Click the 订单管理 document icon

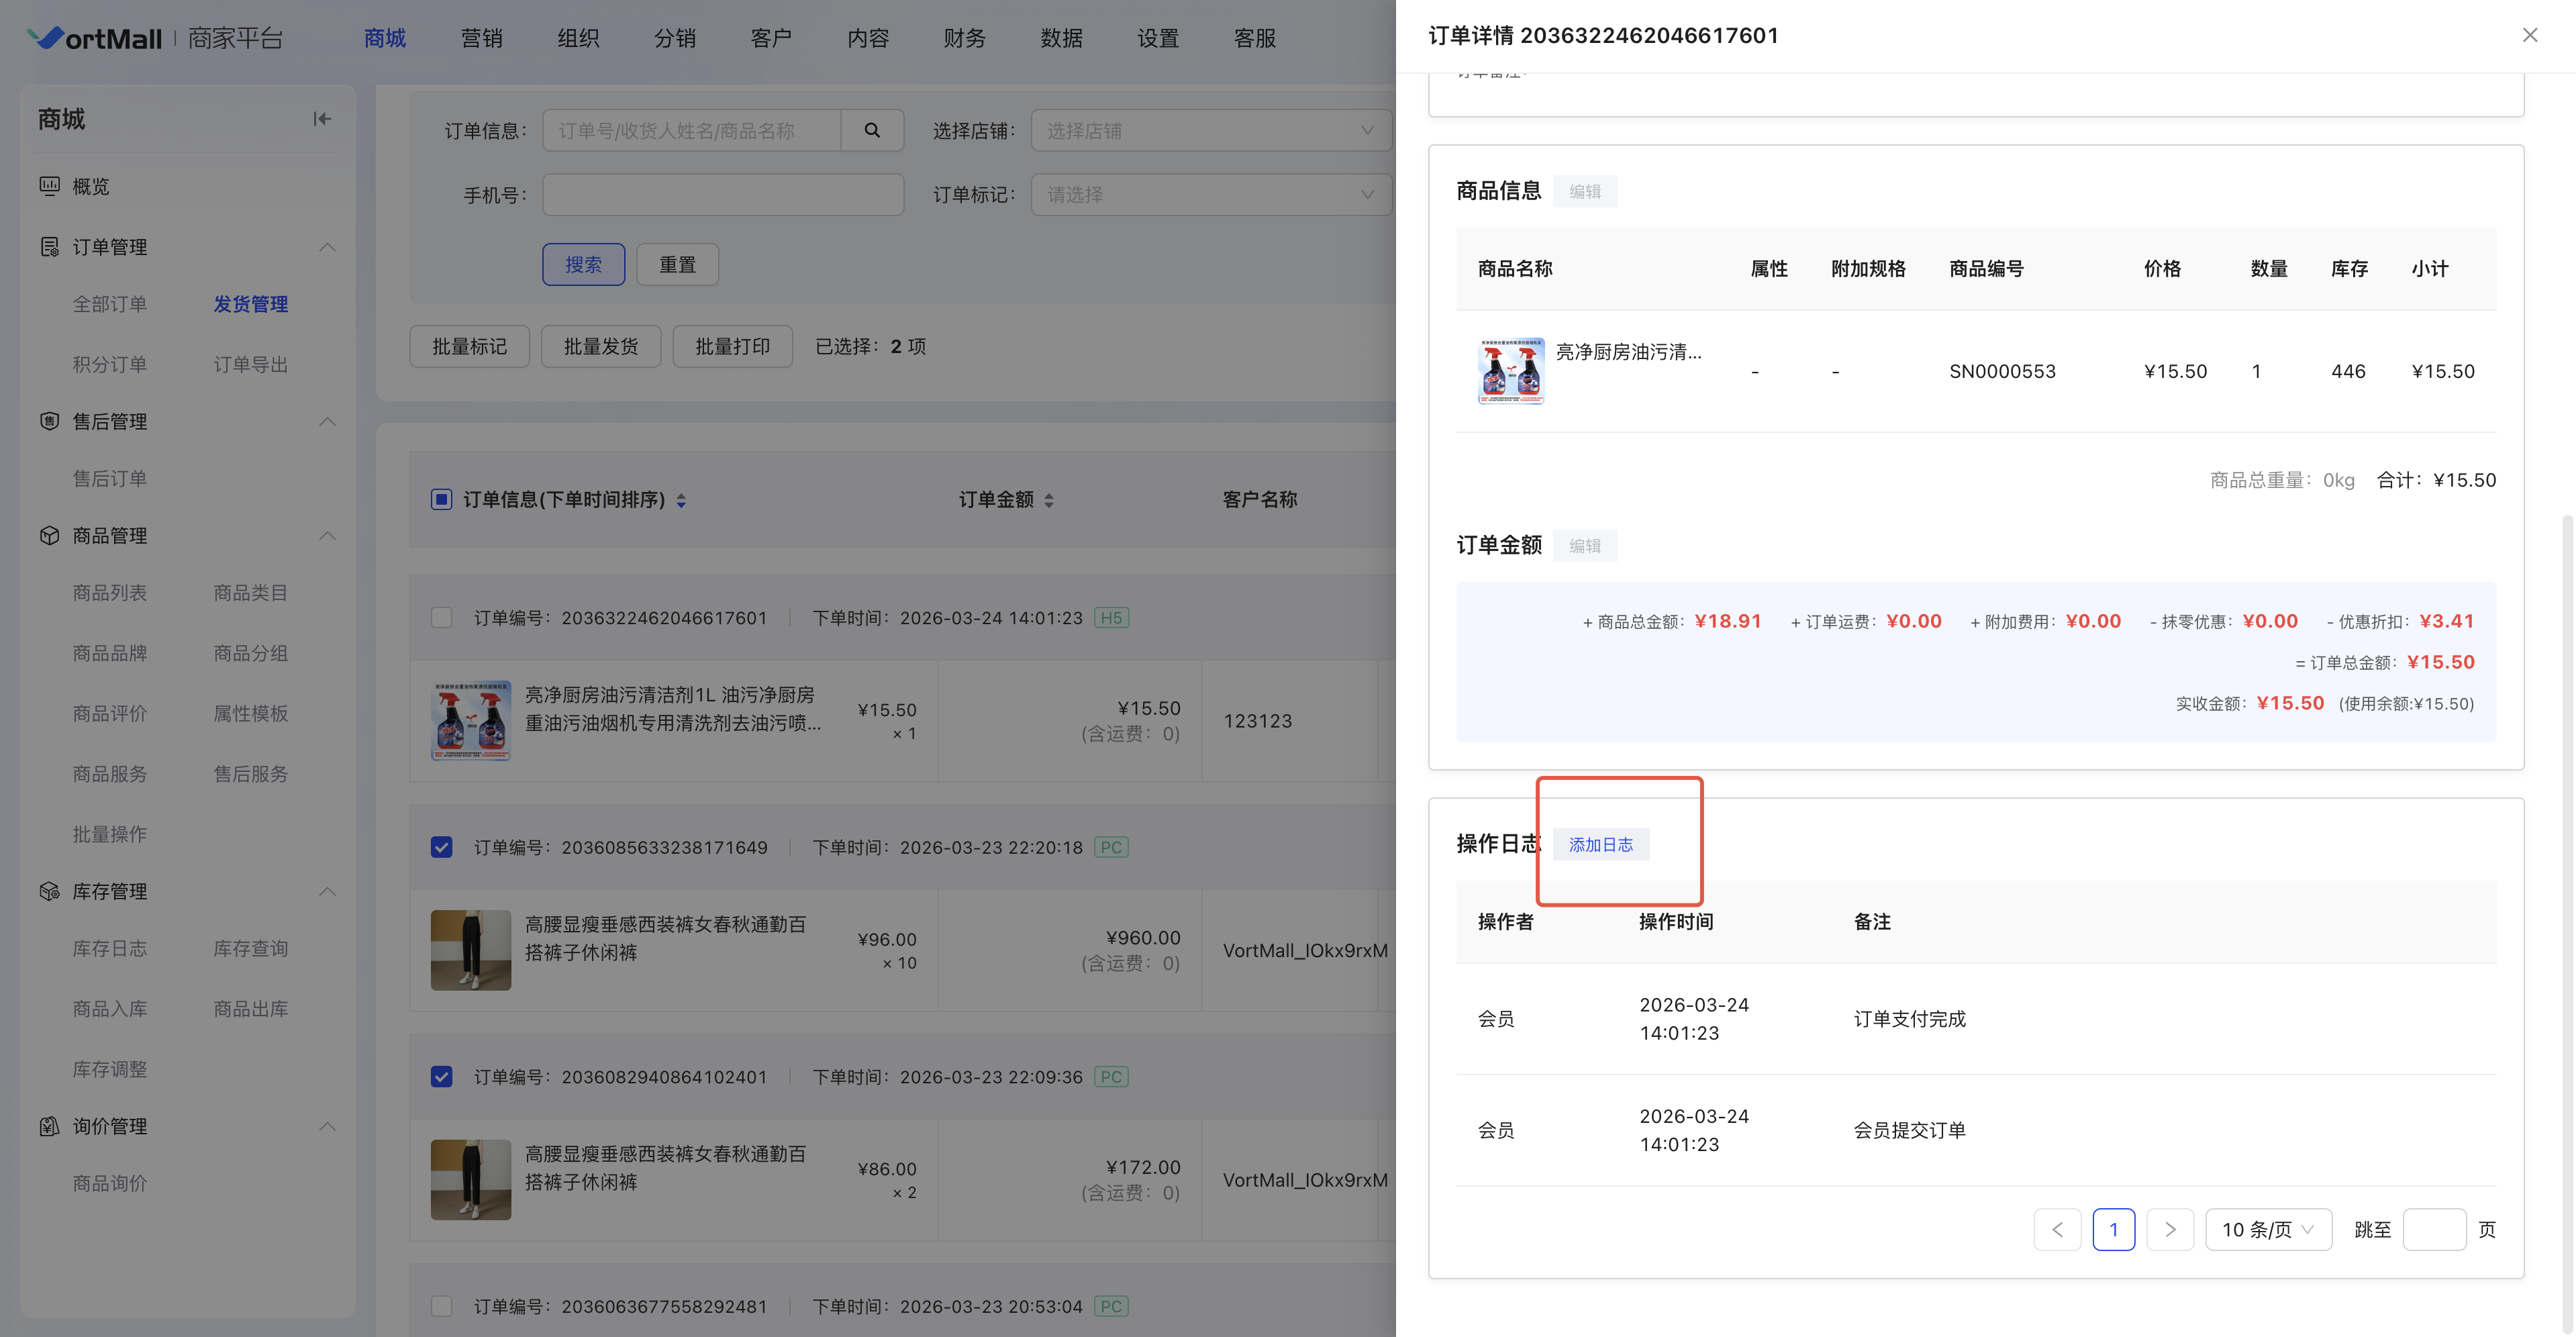pos(49,246)
